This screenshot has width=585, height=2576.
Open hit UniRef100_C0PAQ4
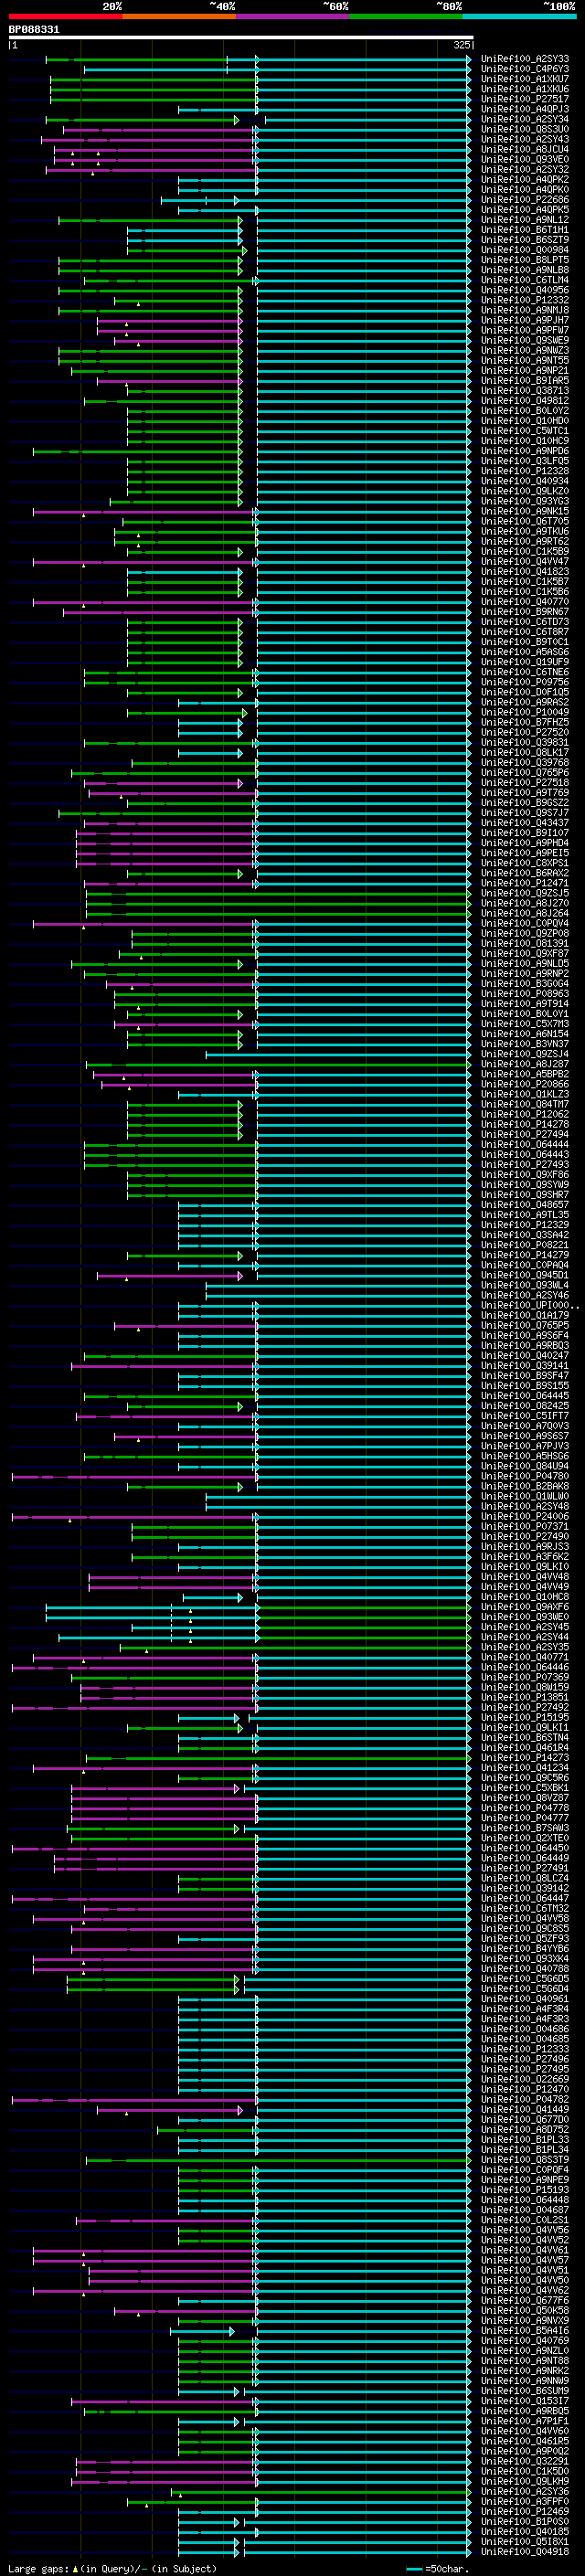[x=525, y=1265]
